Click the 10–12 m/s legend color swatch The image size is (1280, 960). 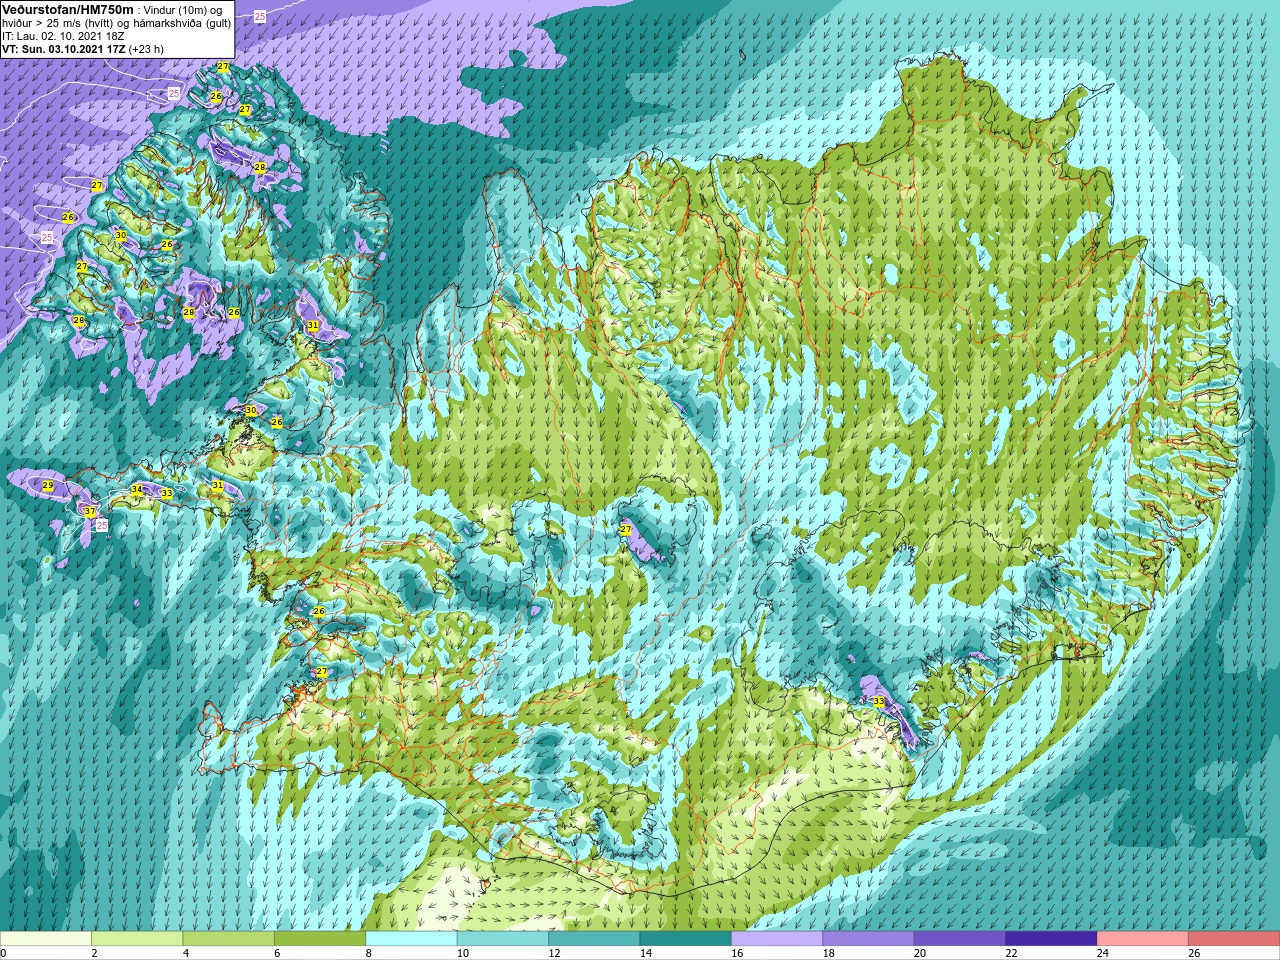point(503,939)
